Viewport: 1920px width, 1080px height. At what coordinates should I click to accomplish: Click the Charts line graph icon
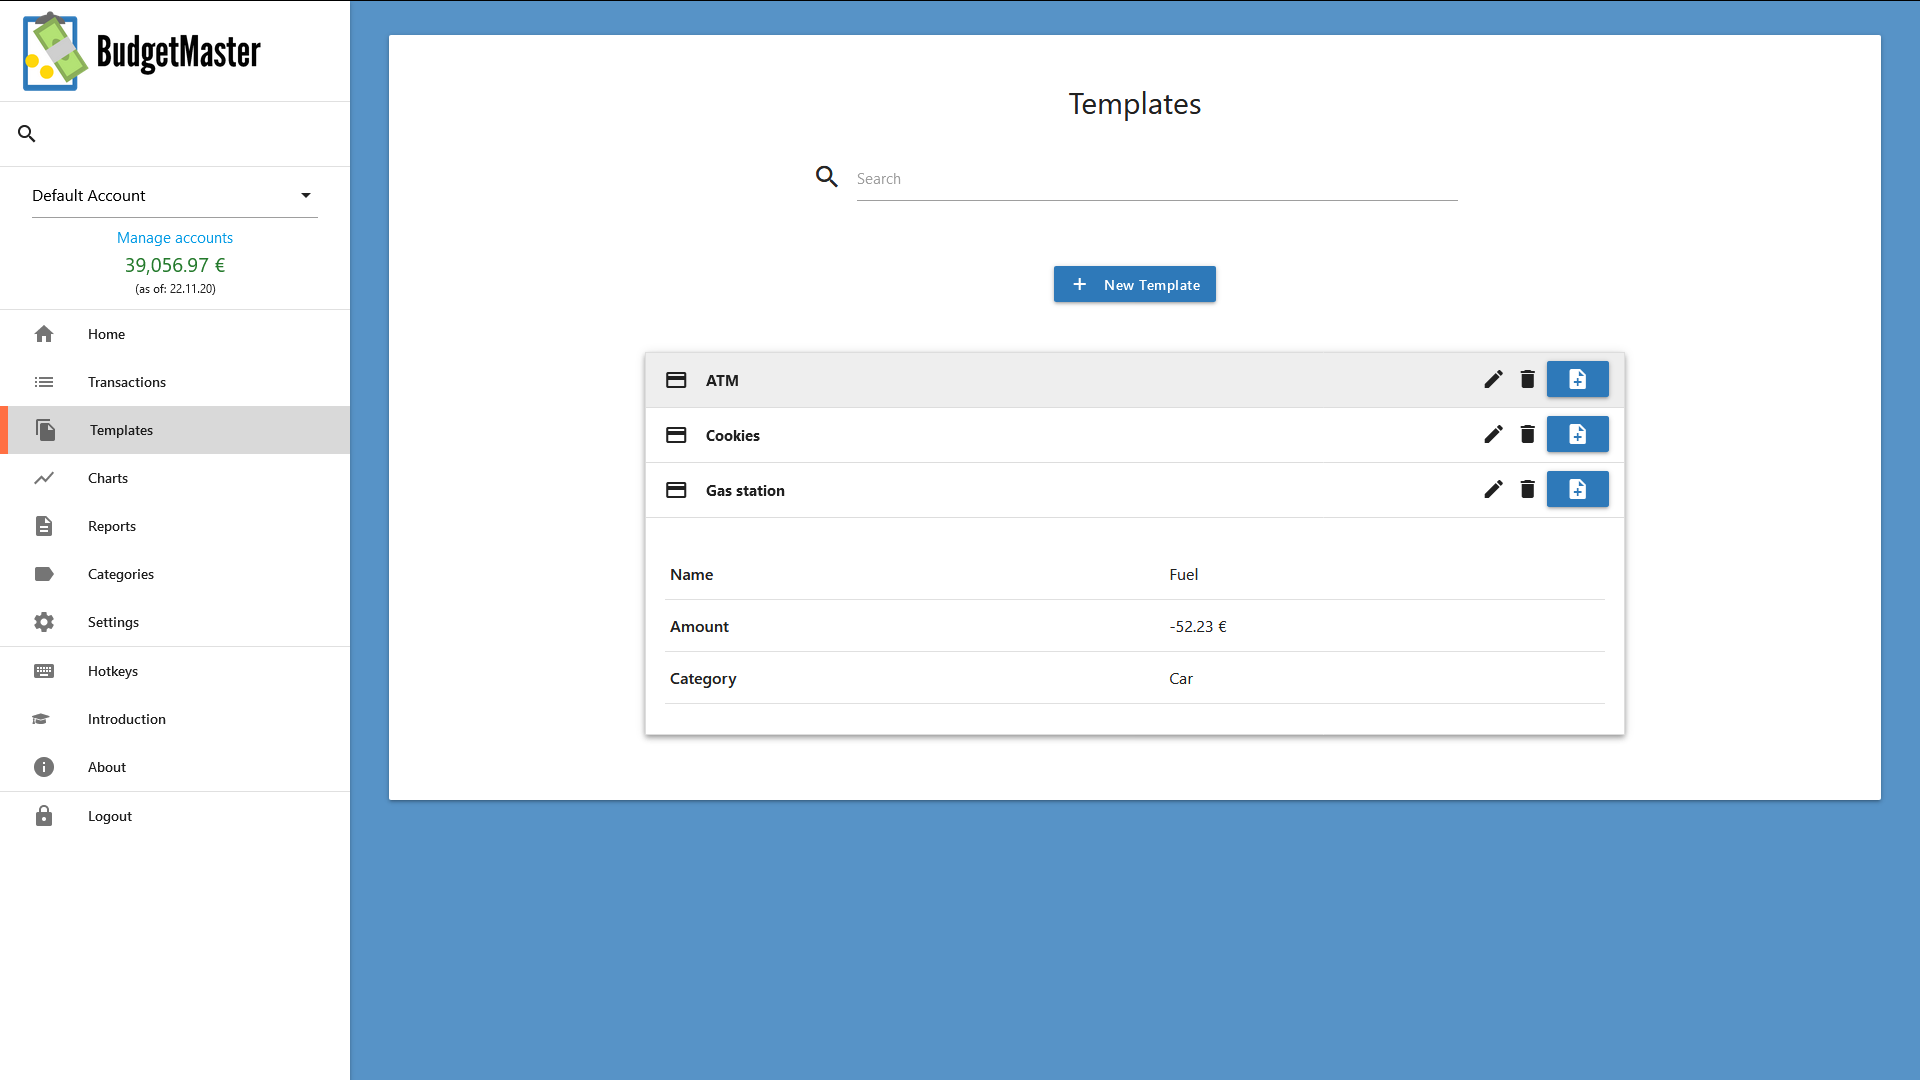[x=44, y=478]
